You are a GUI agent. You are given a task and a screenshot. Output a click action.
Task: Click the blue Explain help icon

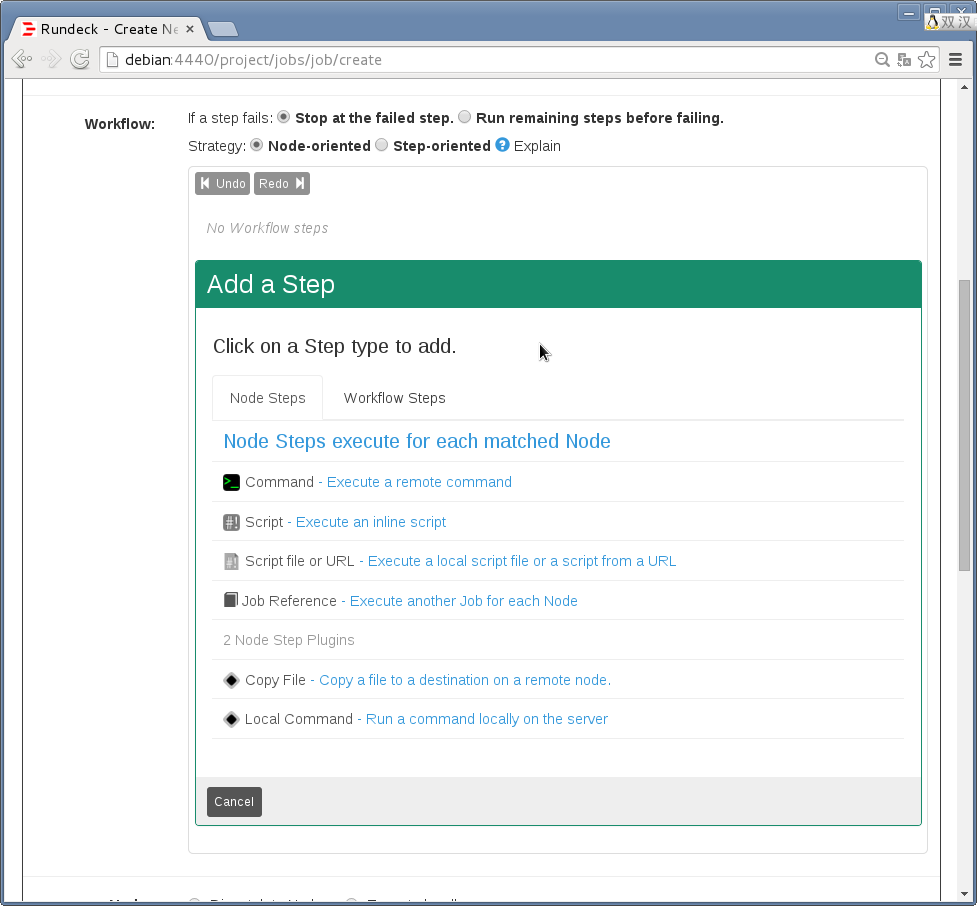coord(502,145)
